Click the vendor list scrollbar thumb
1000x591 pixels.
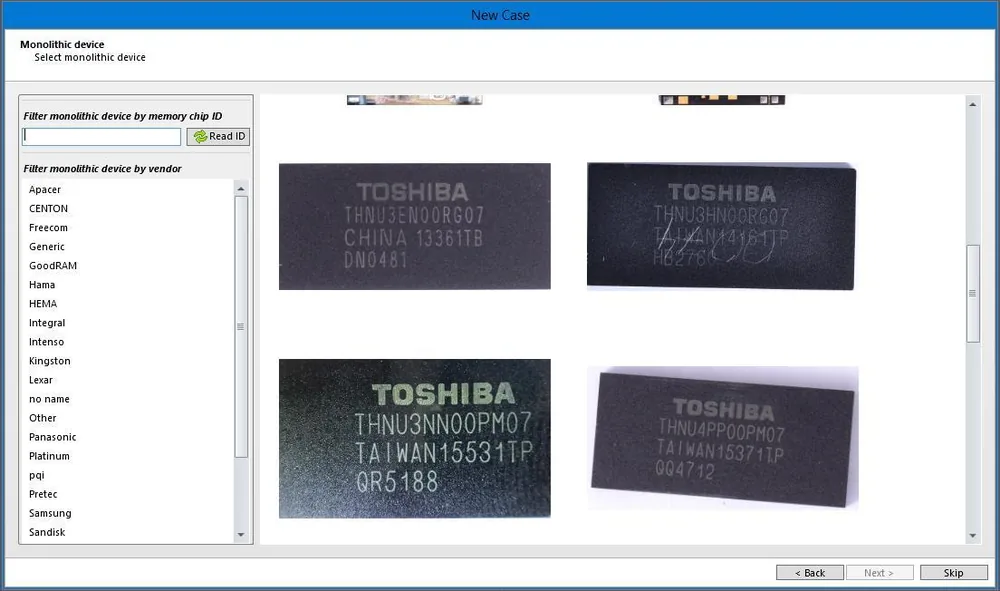(x=240, y=326)
